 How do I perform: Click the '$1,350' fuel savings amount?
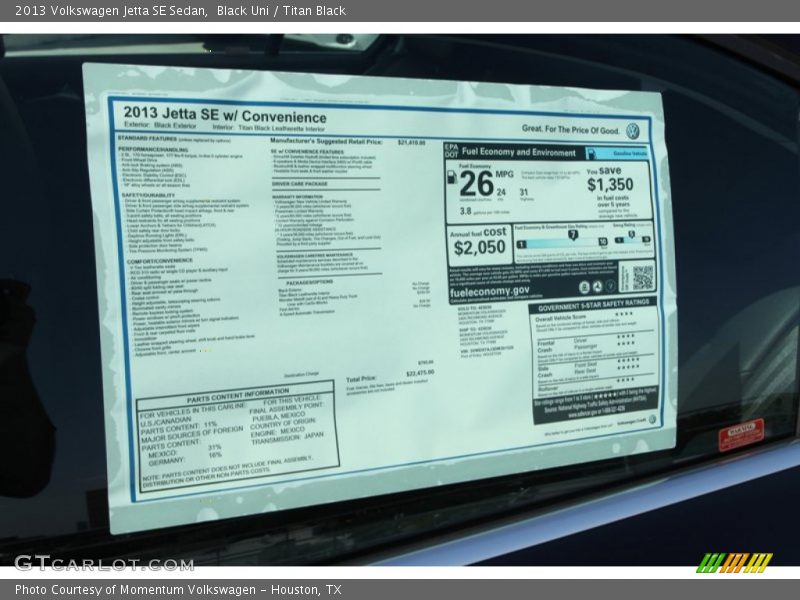(x=610, y=185)
